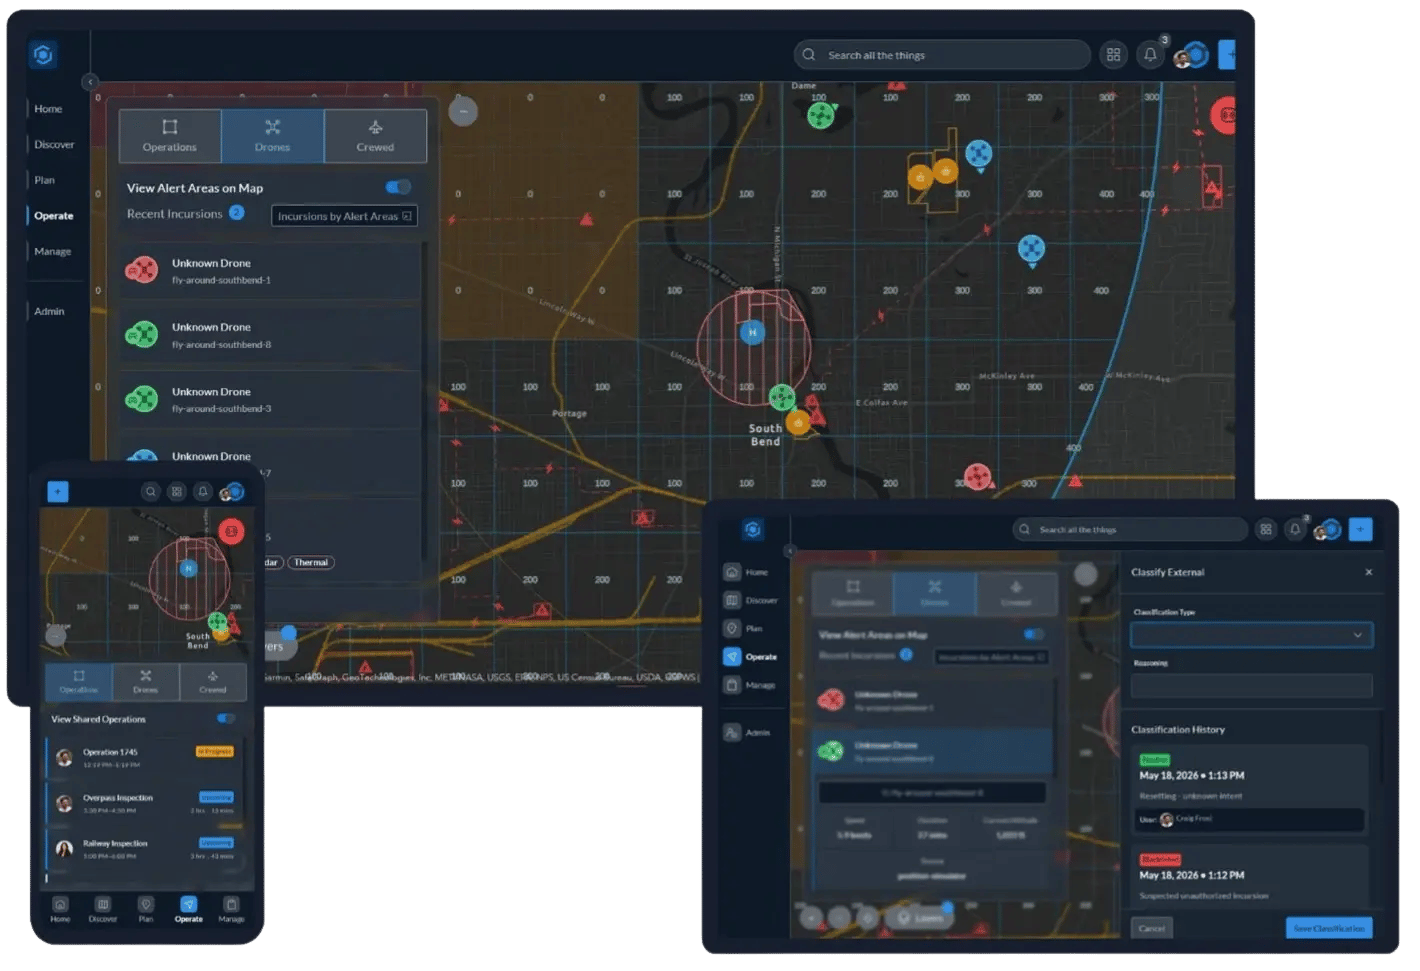Open the apps grid icon in desktop header
1420x971 pixels.
pos(1113,55)
